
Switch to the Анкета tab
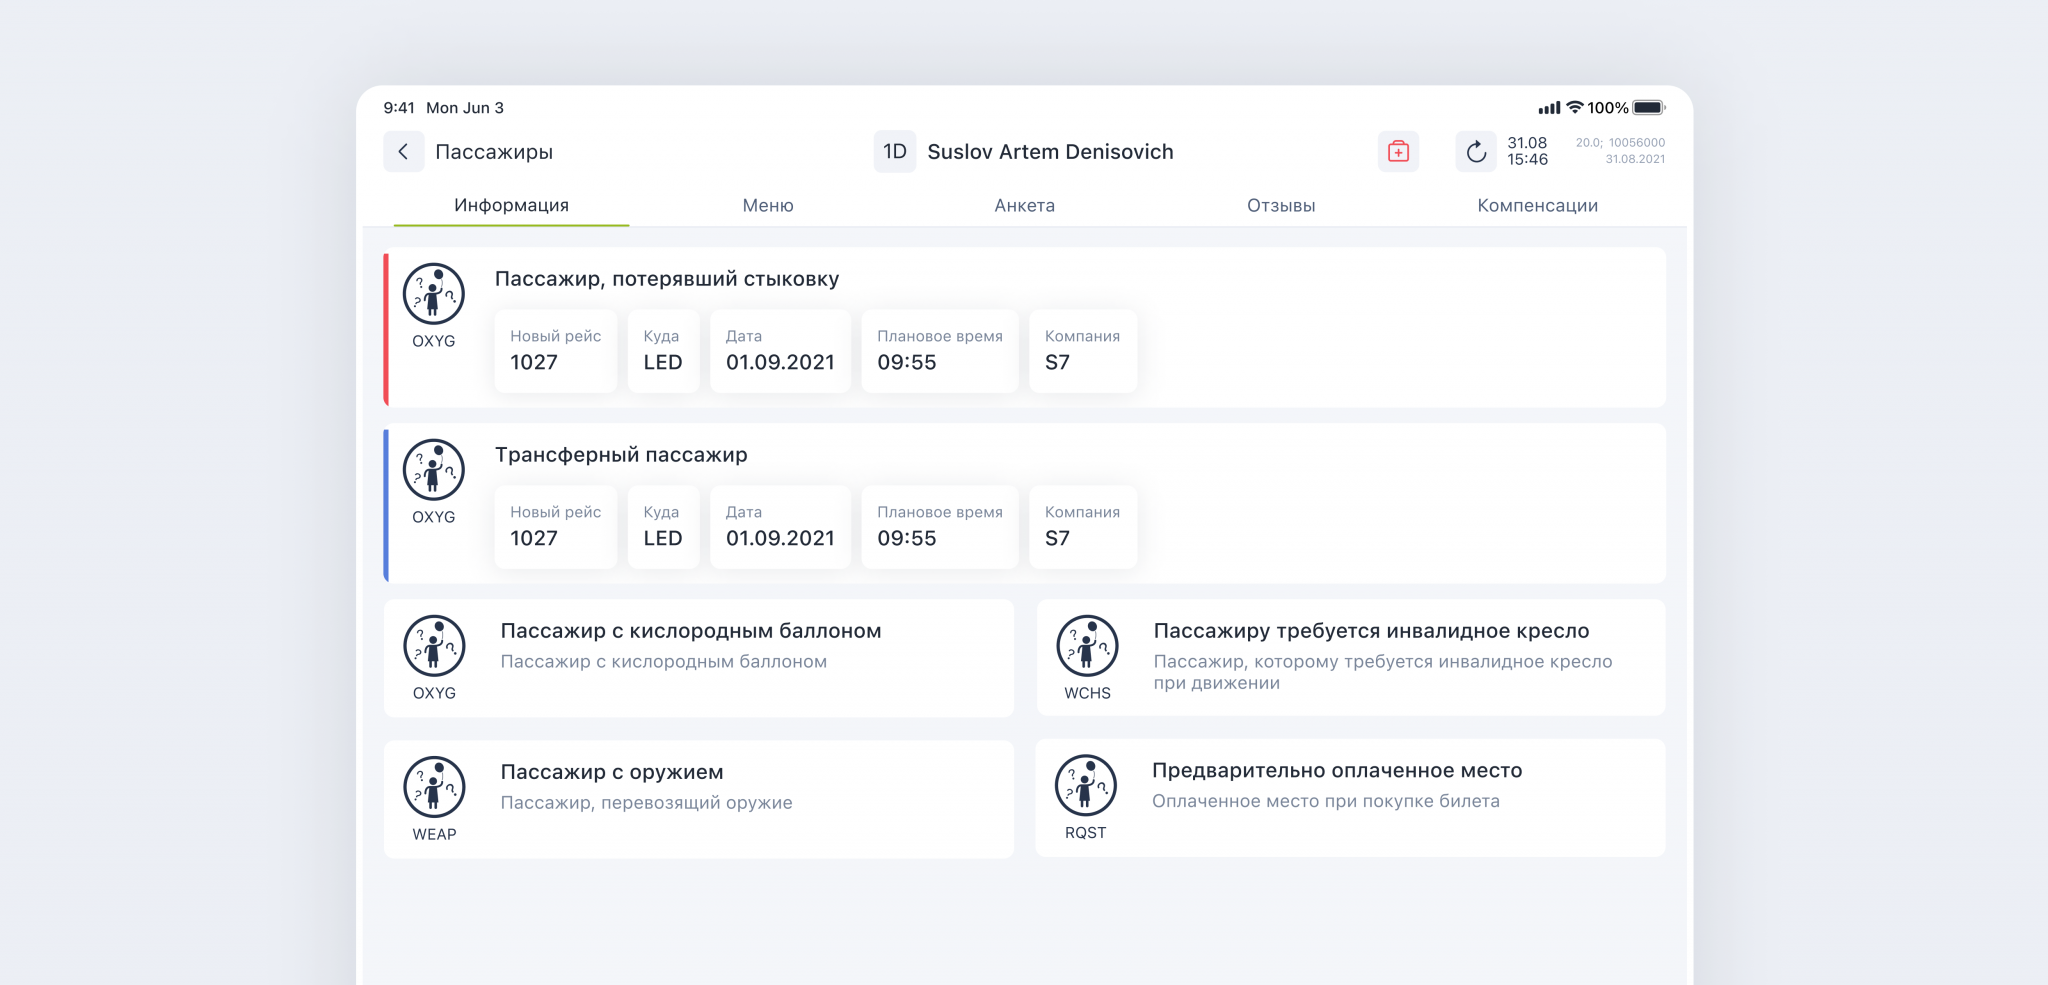pos(1024,205)
